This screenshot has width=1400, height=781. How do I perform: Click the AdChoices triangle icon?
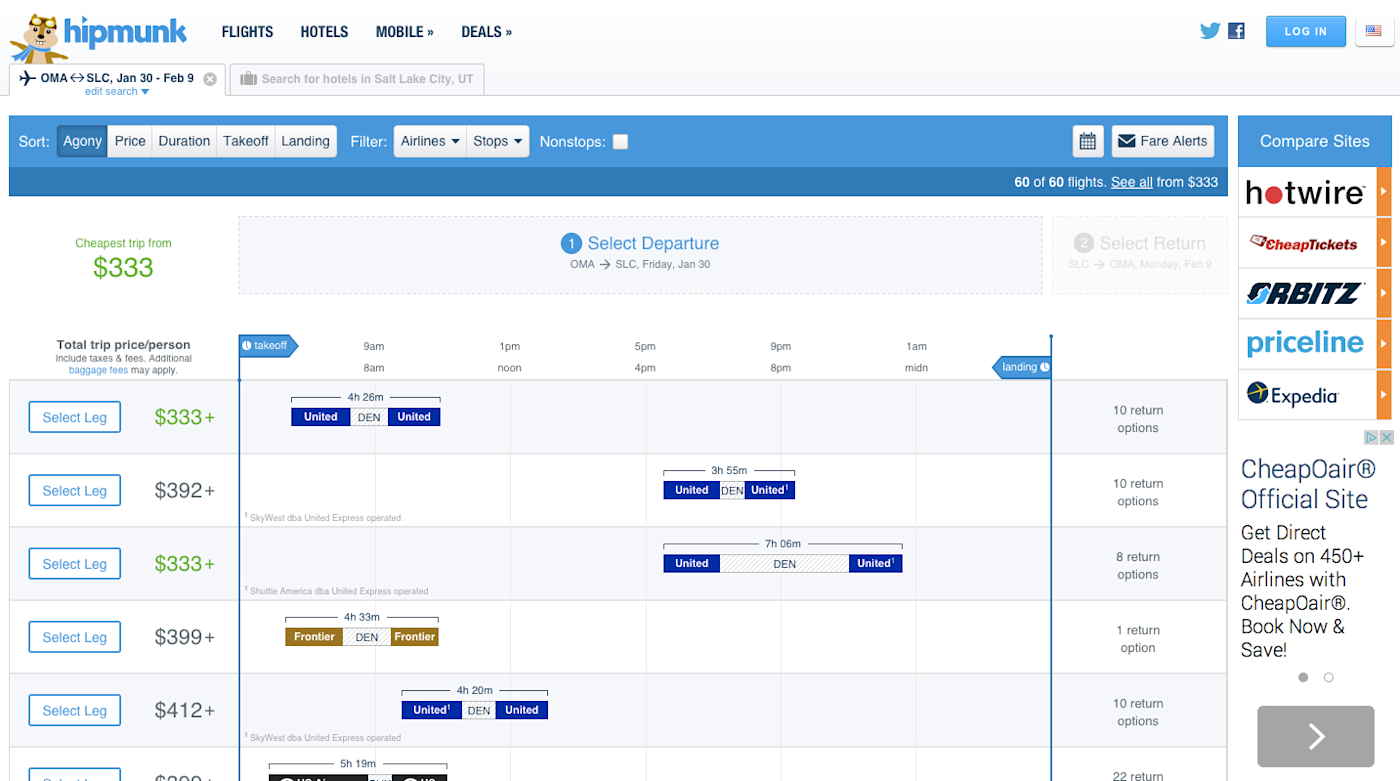point(1372,437)
